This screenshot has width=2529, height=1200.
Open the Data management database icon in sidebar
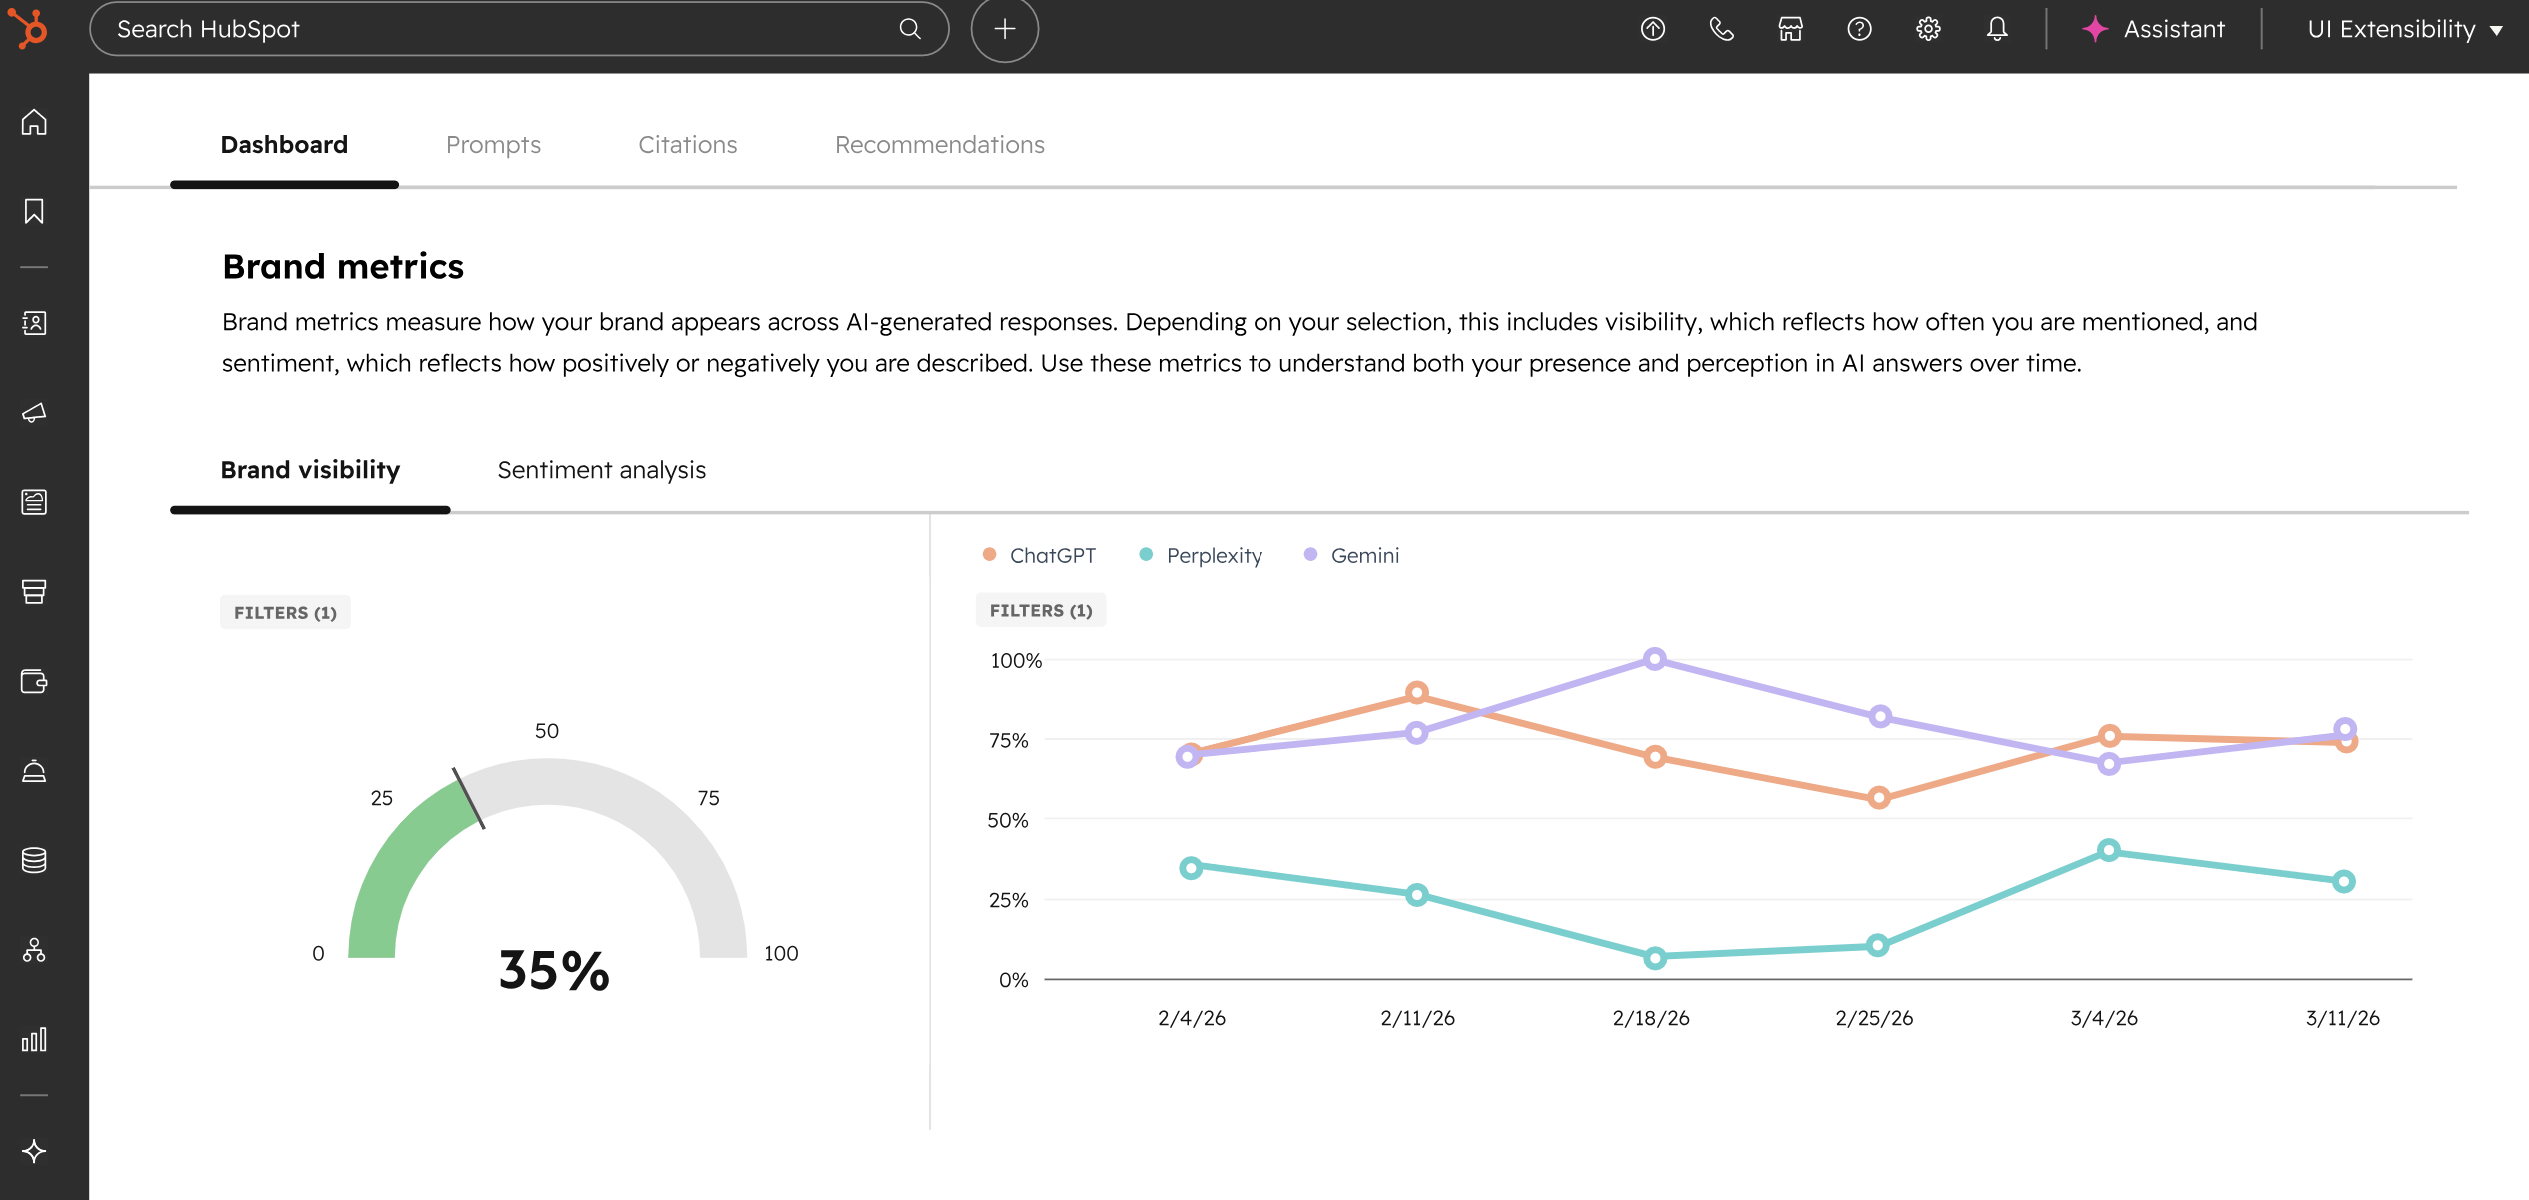tap(34, 860)
